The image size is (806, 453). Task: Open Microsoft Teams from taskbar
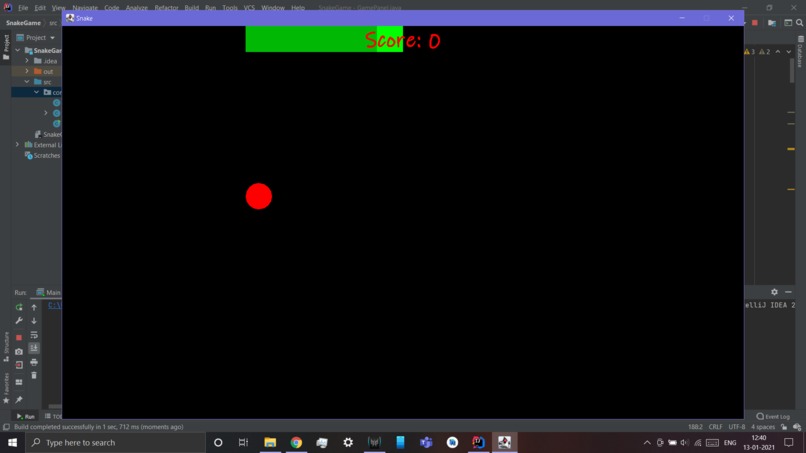coord(426,442)
